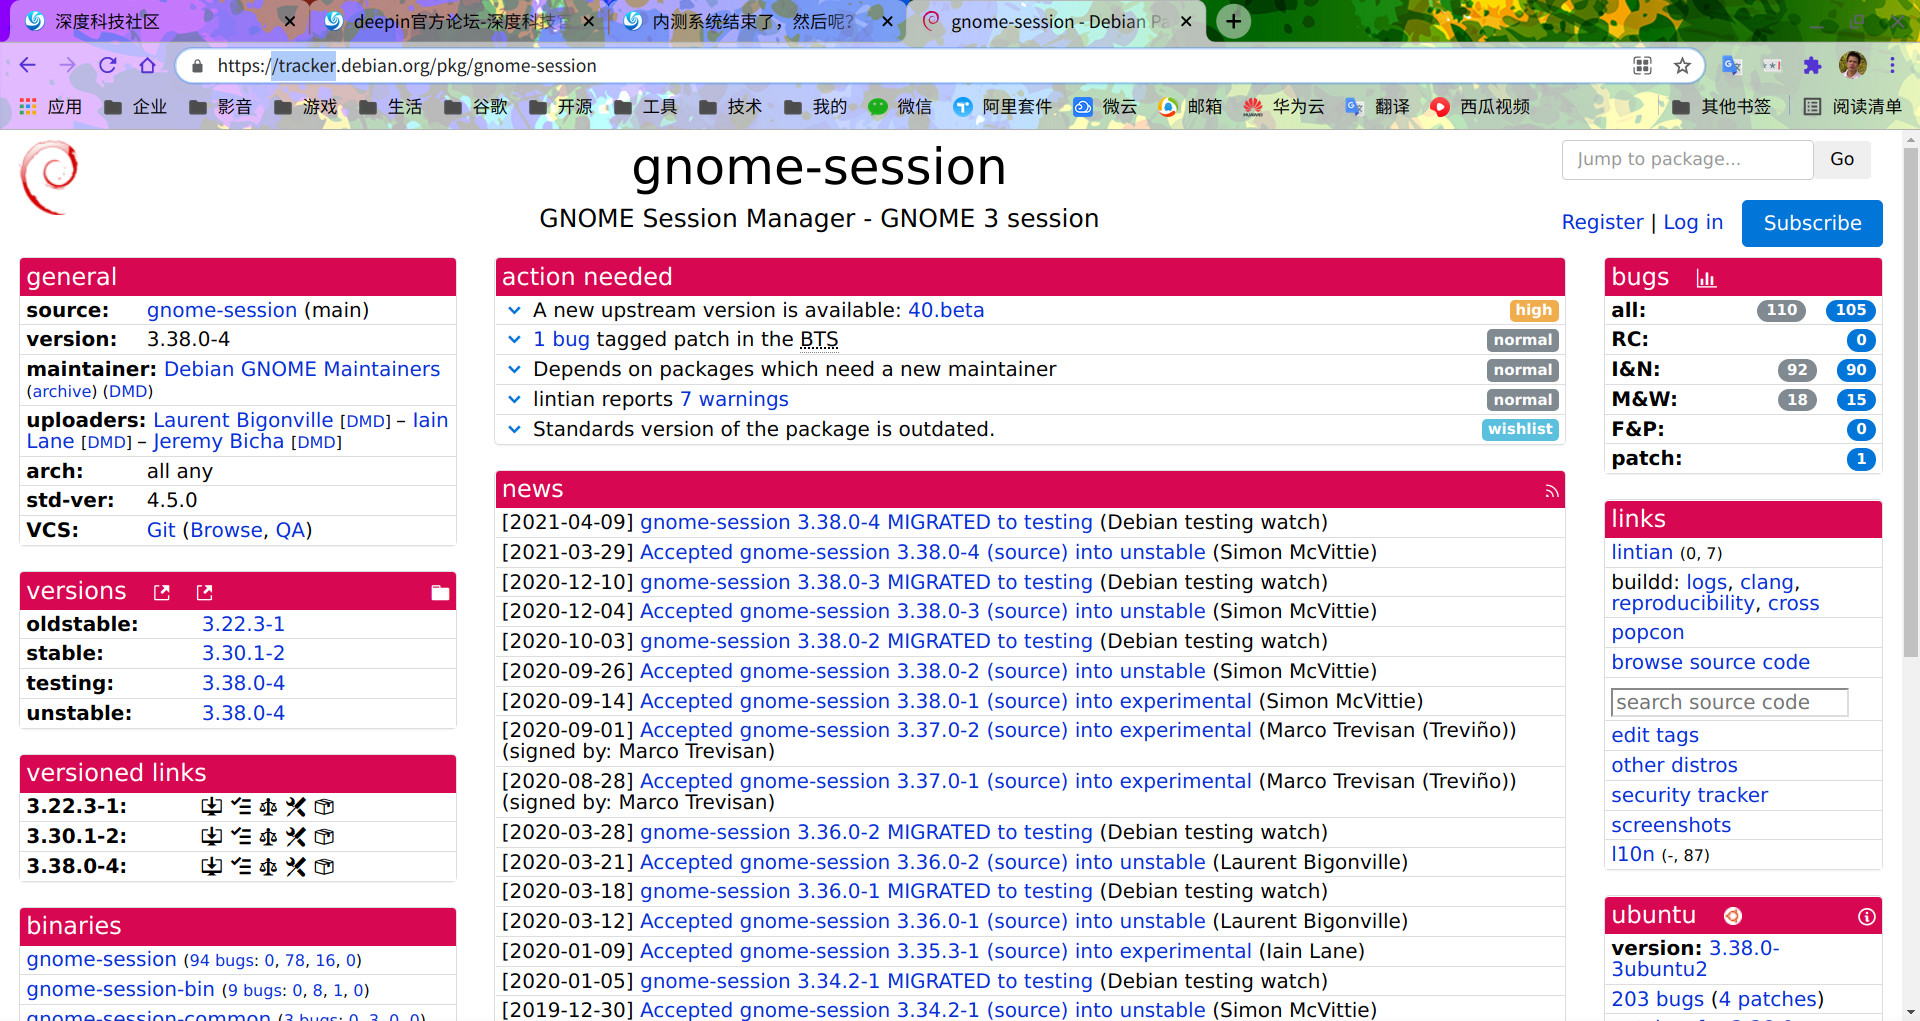
Task: Click the checklist icon for version 3.30.1-2
Action: click(240, 836)
